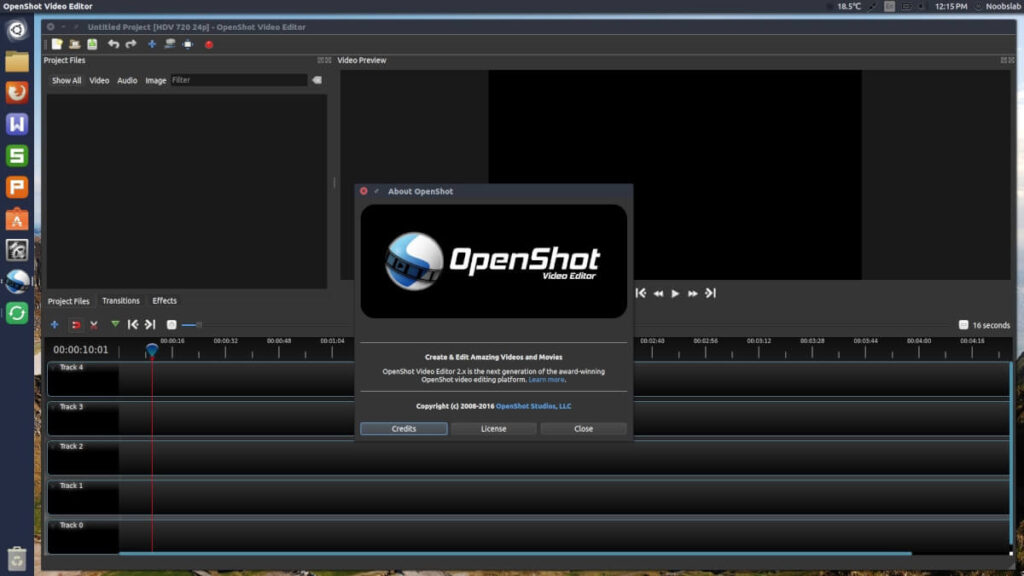
Task: Click the Save Project toolbar icon
Action: pos(92,44)
